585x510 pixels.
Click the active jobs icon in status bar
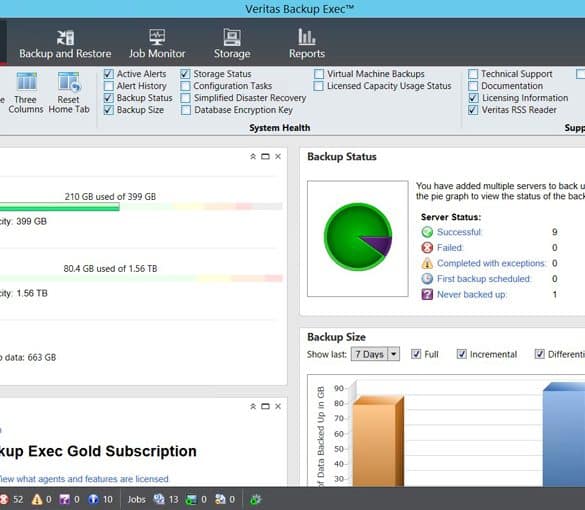191,500
